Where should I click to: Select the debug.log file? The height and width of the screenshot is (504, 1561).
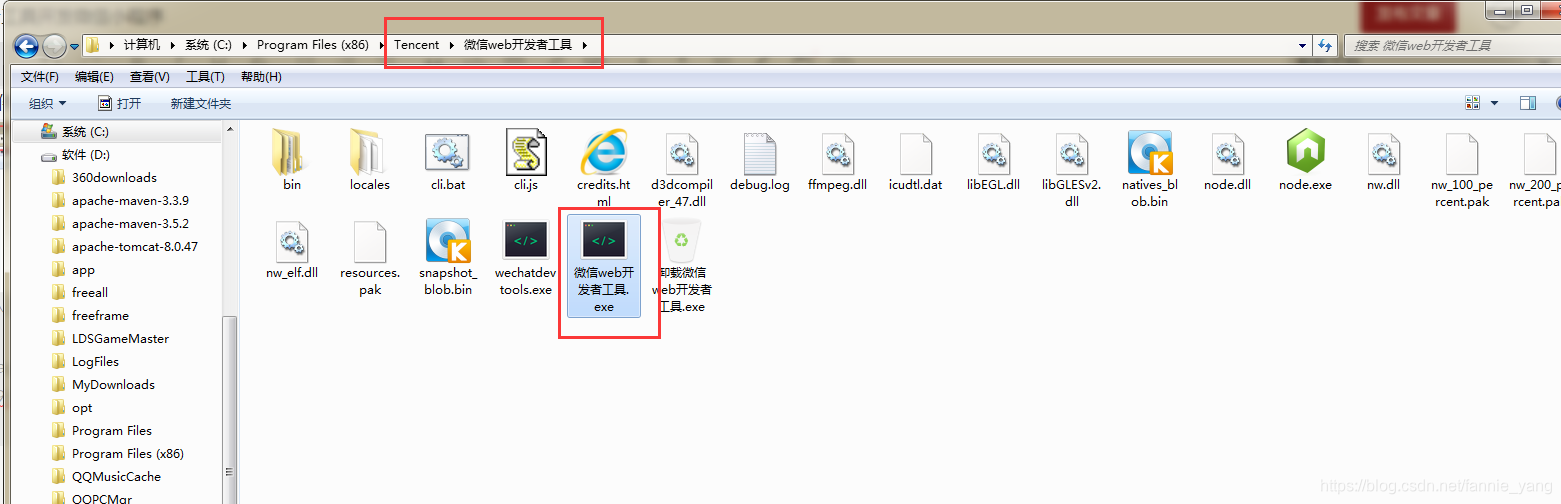click(x=760, y=159)
